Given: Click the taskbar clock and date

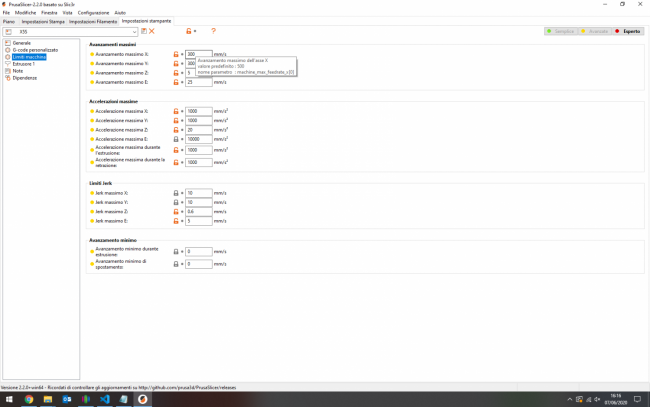Looking at the screenshot, I should pos(616,399).
